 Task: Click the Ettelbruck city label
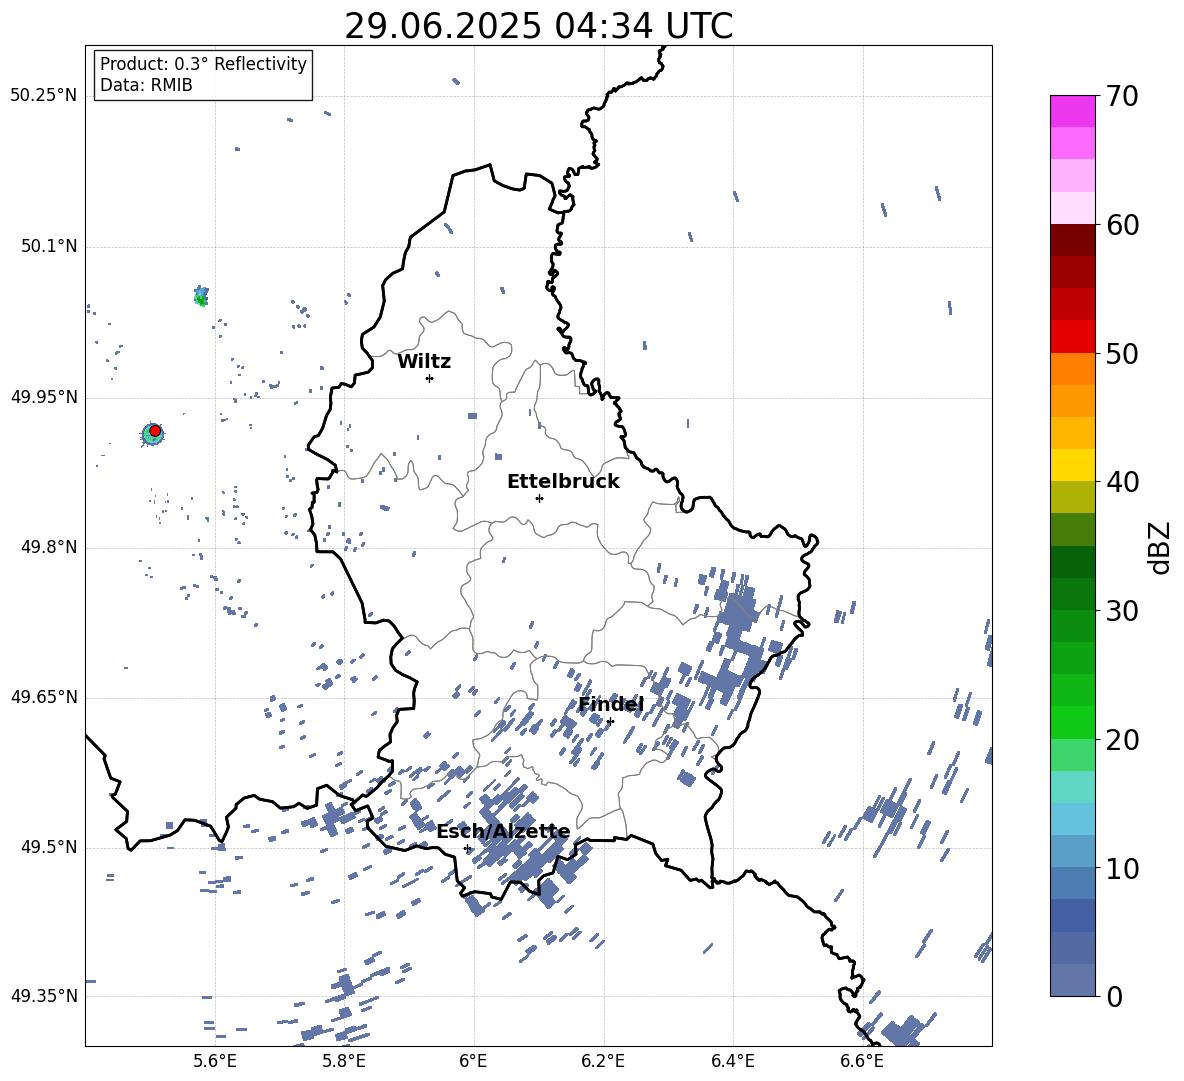coord(563,482)
